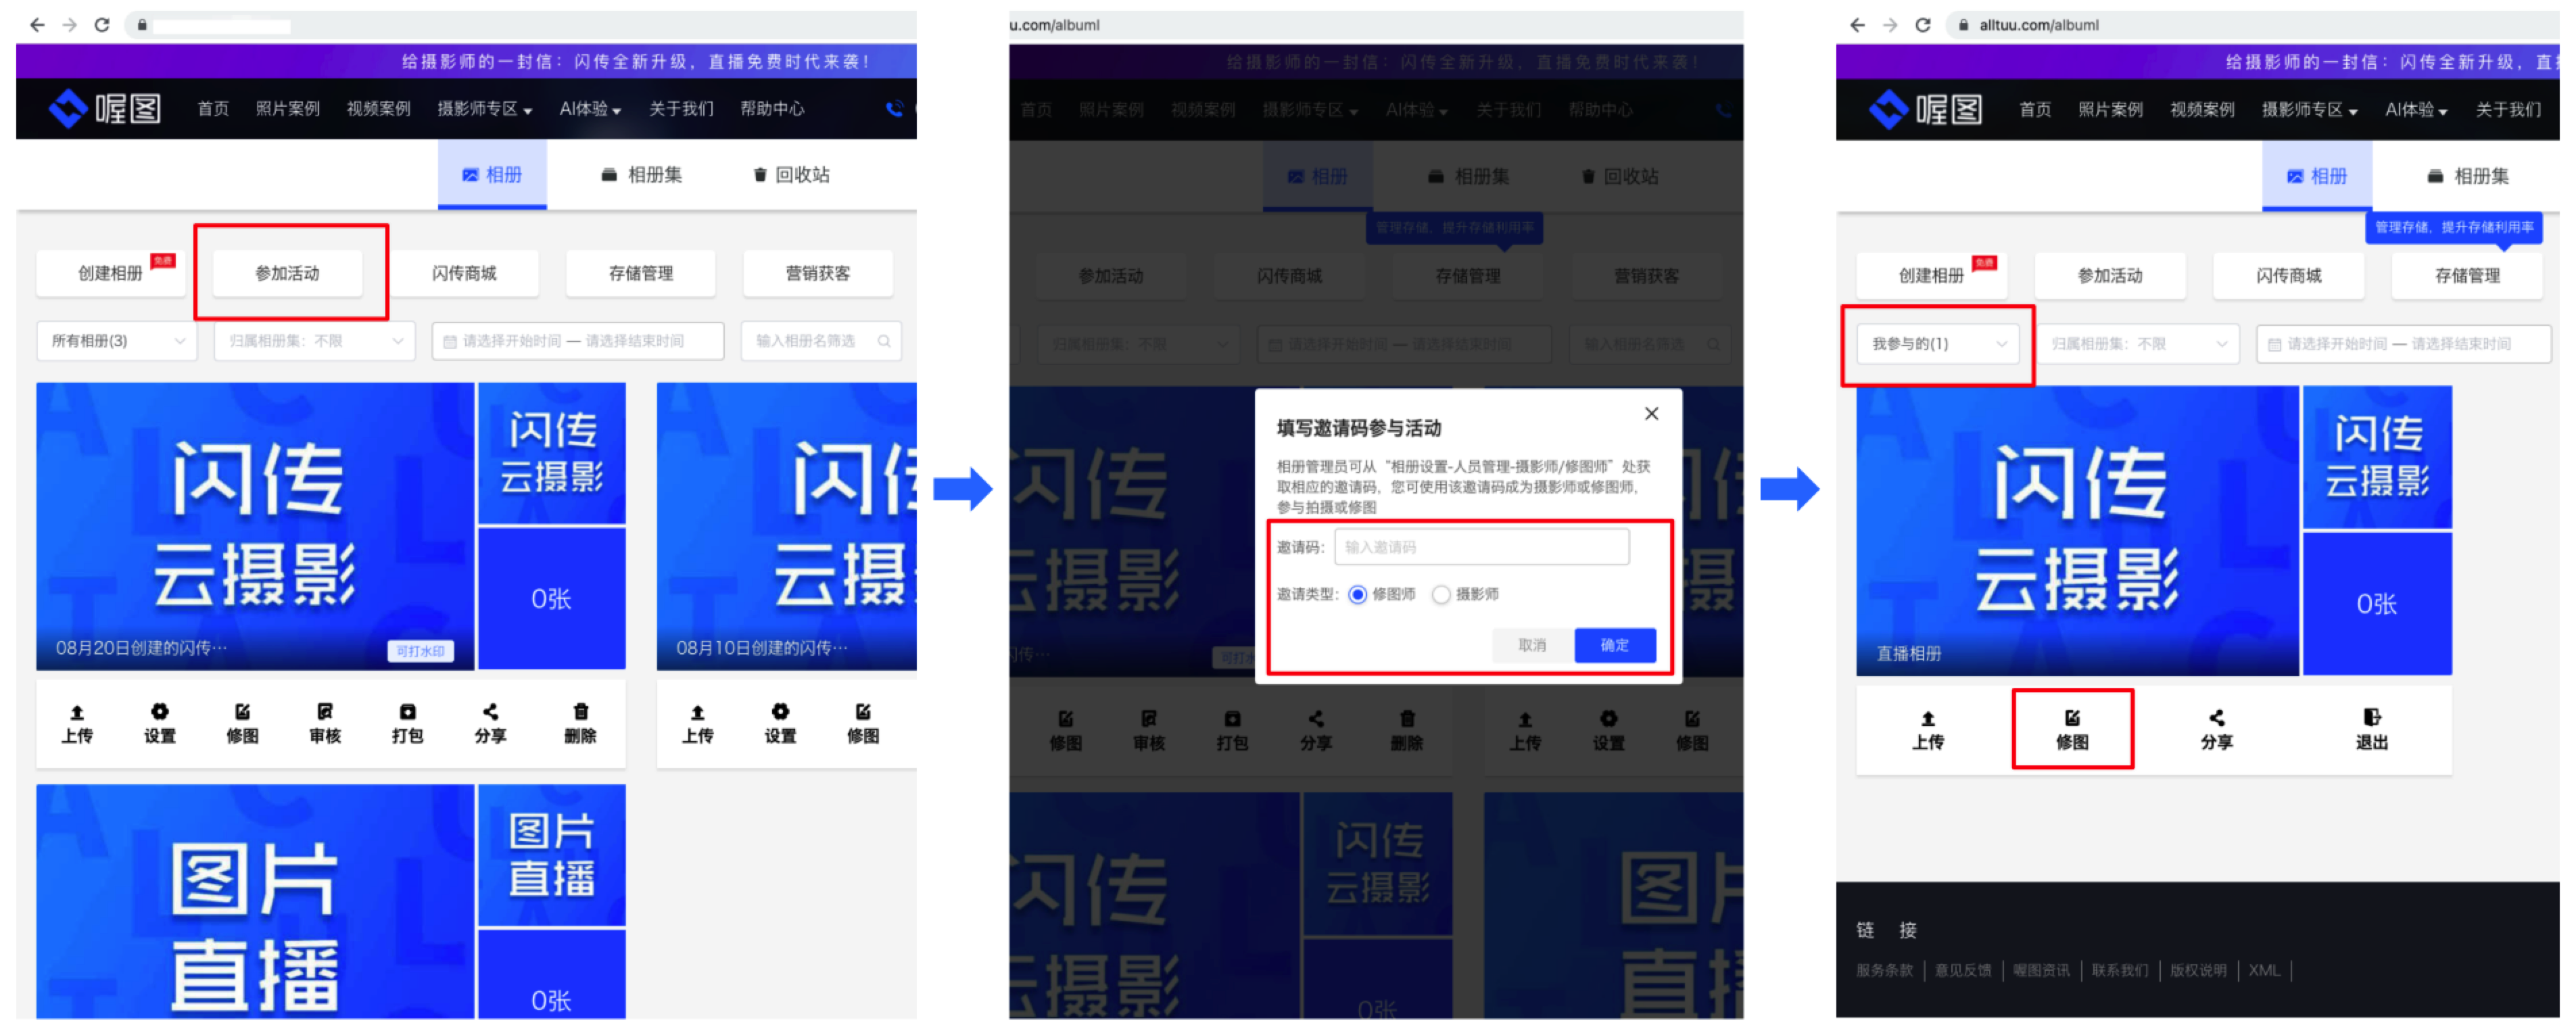Click 上传 icon under 08月10日 album

[698, 712]
